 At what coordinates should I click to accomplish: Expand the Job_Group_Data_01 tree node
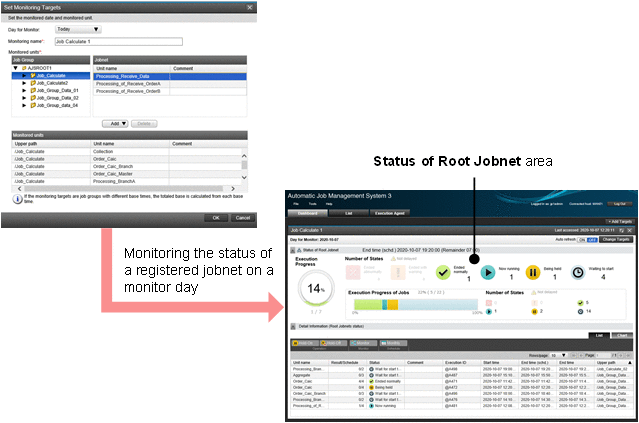click(x=24, y=90)
